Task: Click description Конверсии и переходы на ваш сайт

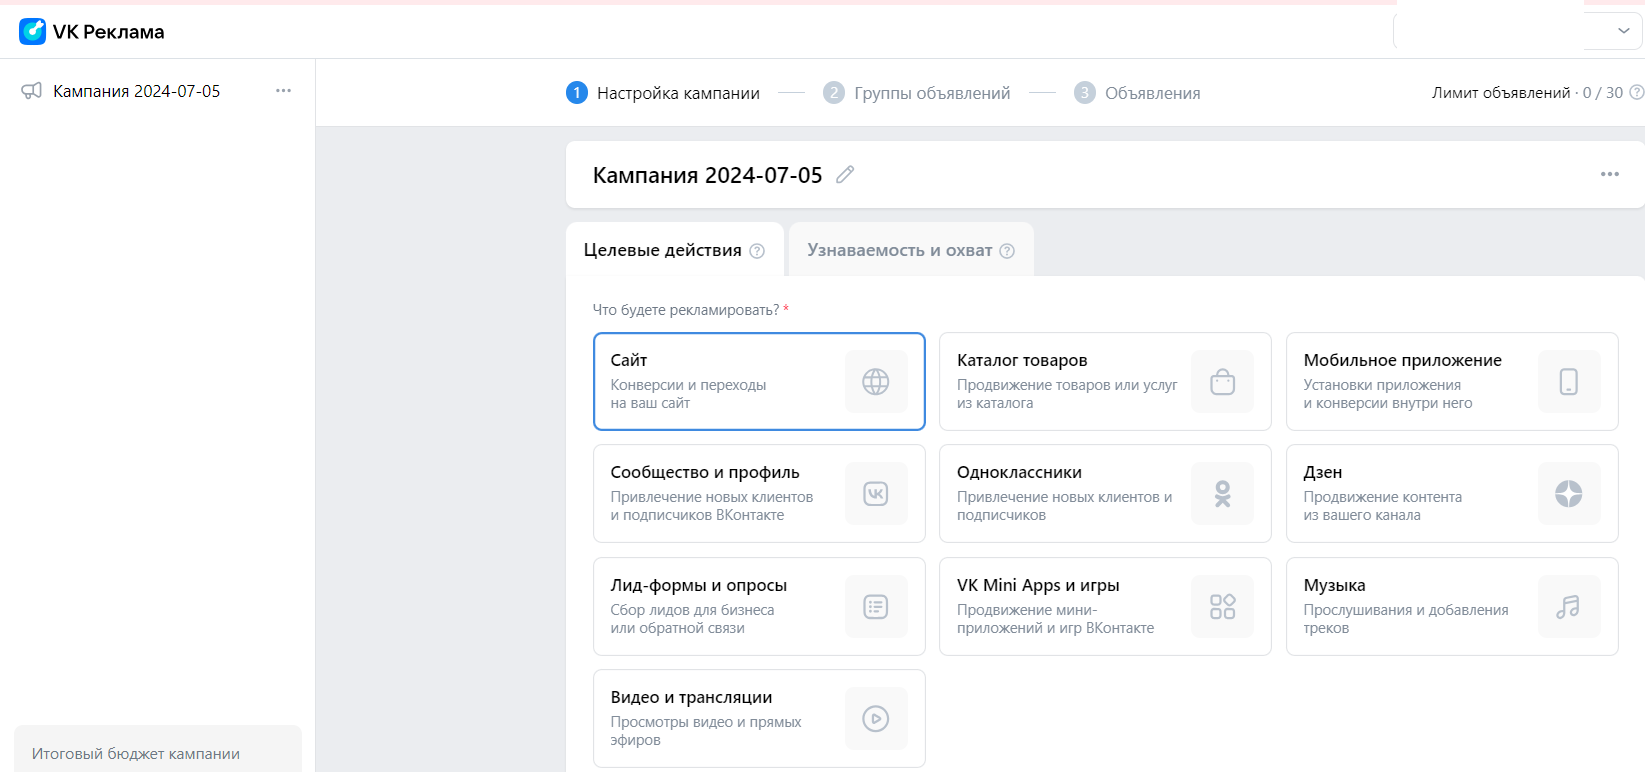Action: (x=688, y=394)
